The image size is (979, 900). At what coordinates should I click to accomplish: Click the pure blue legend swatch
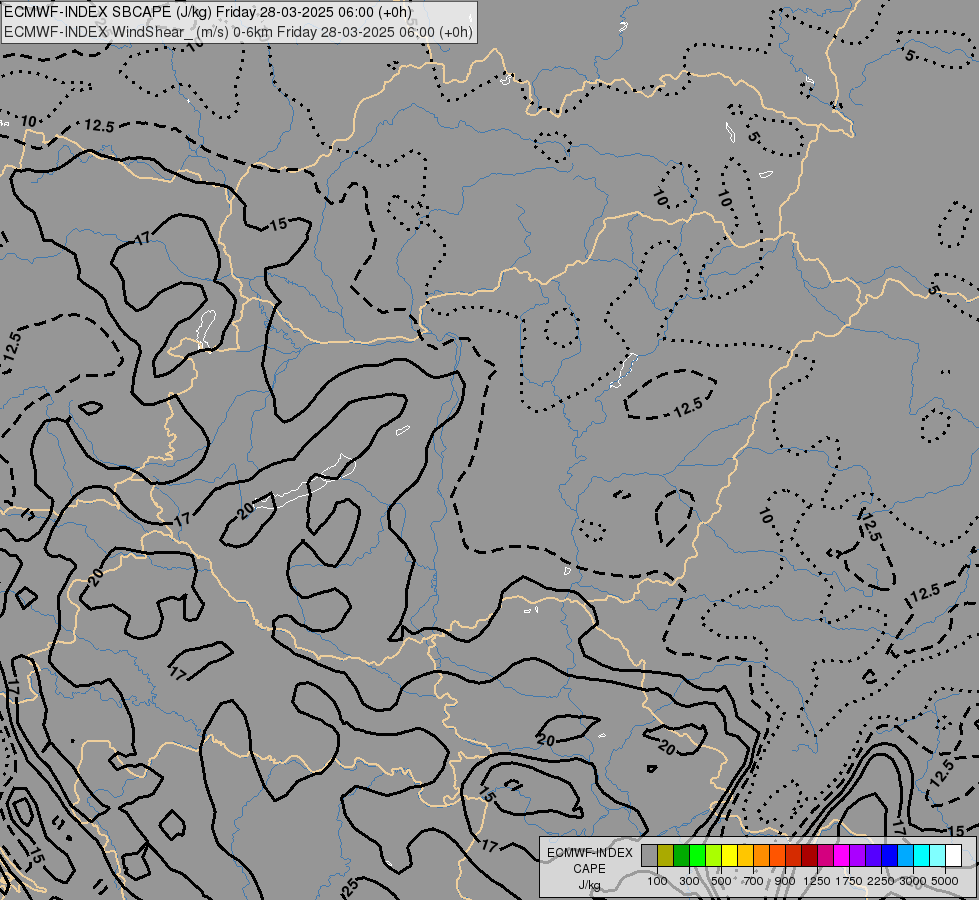(x=890, y=856)
